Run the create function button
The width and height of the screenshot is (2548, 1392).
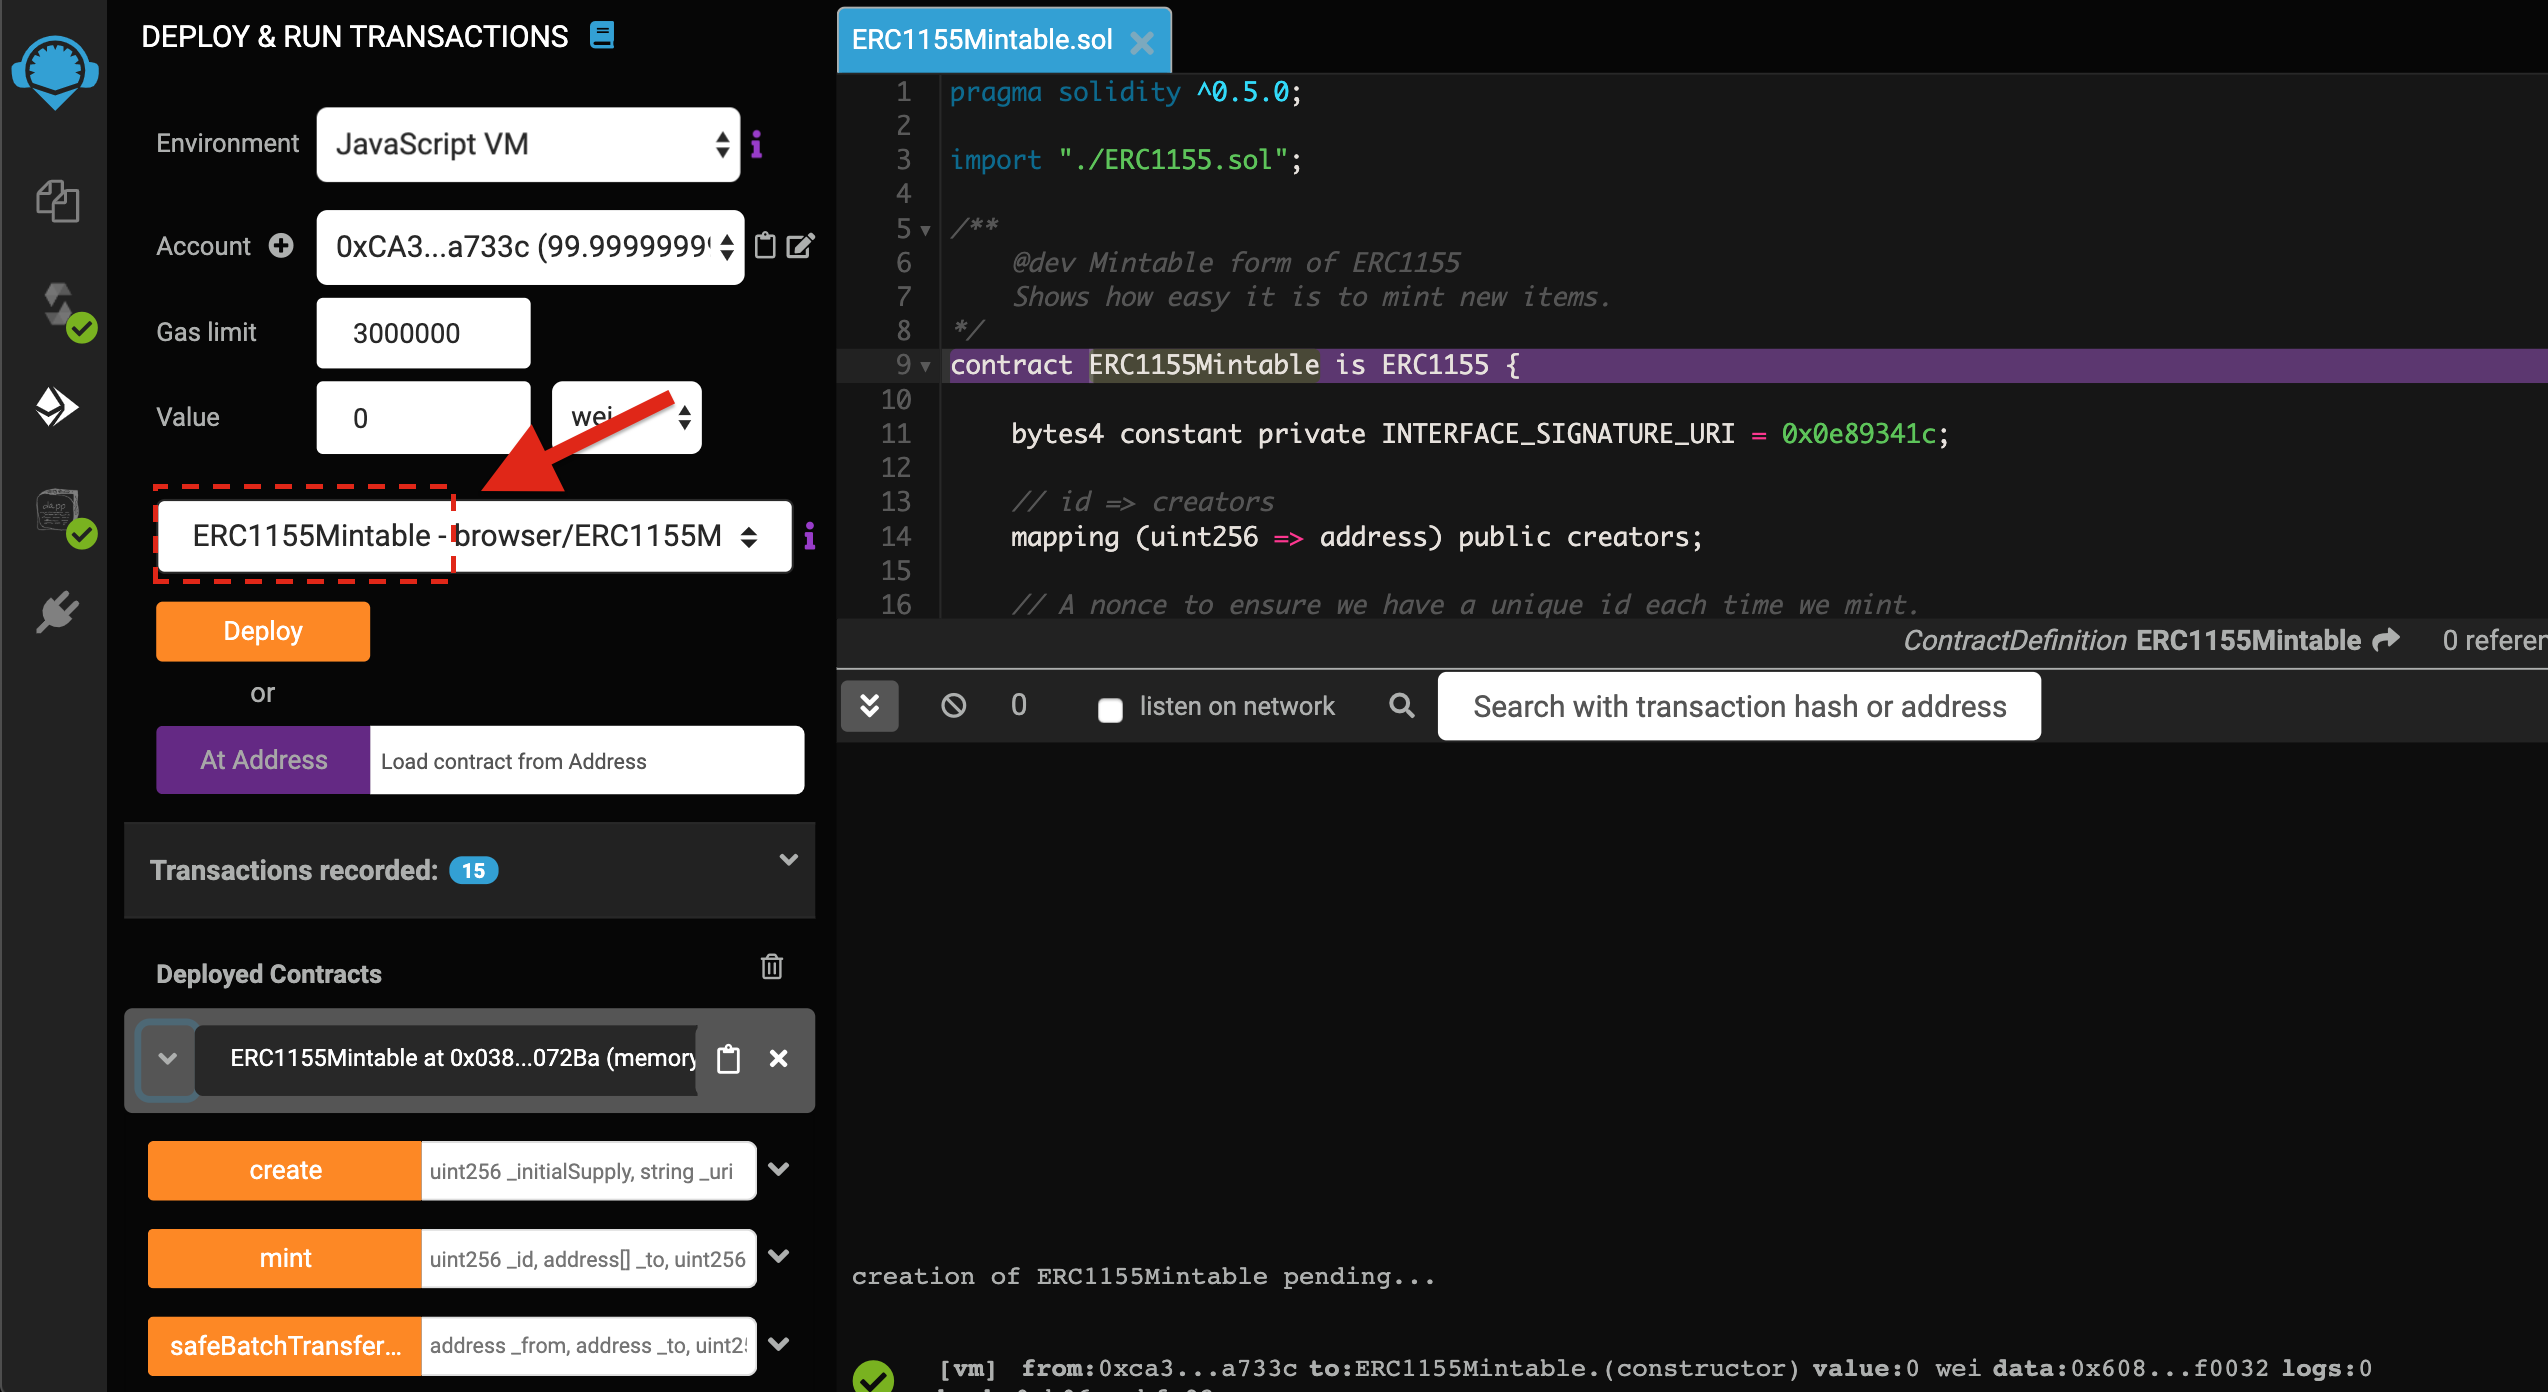285,1170
